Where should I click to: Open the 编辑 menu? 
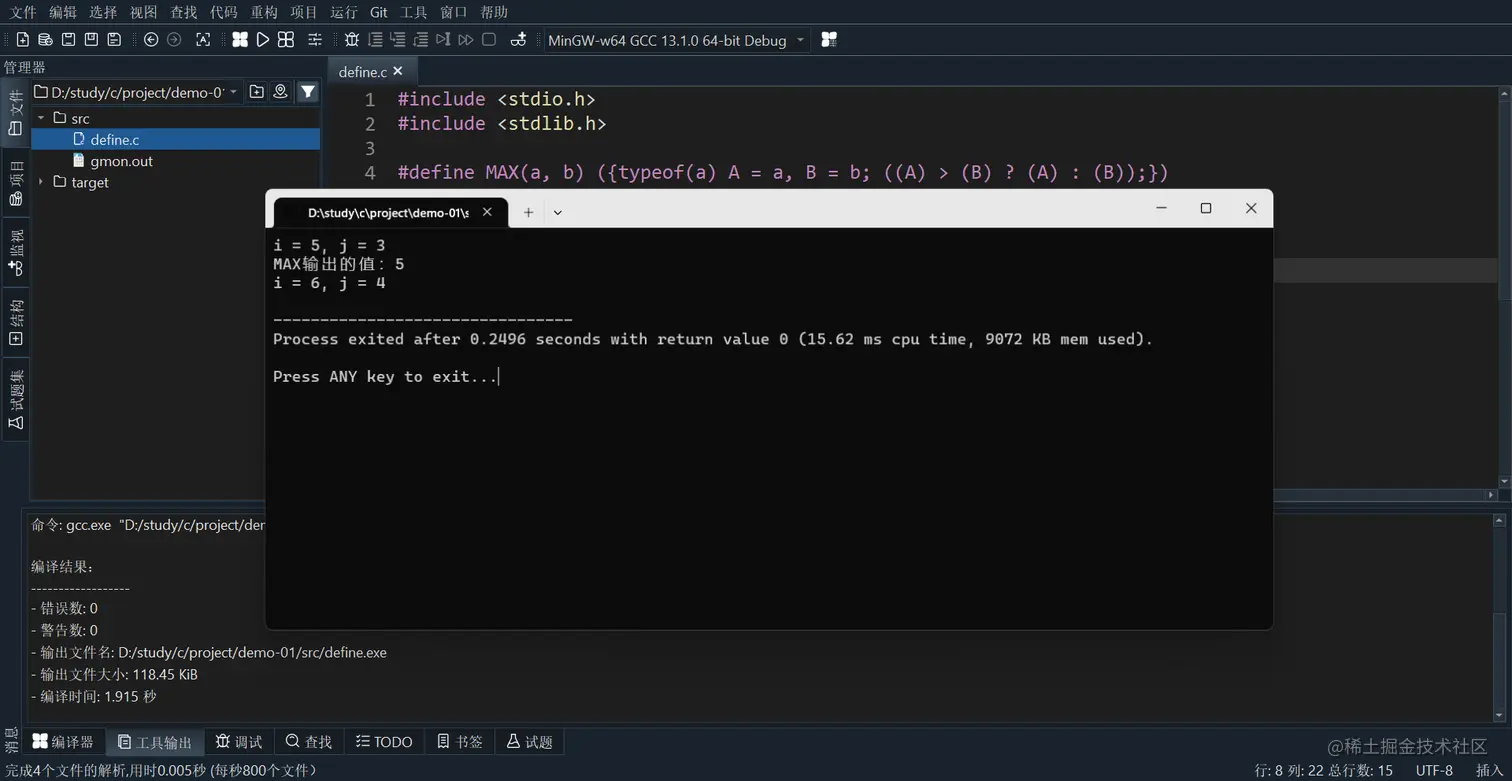(x=63, y=12)
